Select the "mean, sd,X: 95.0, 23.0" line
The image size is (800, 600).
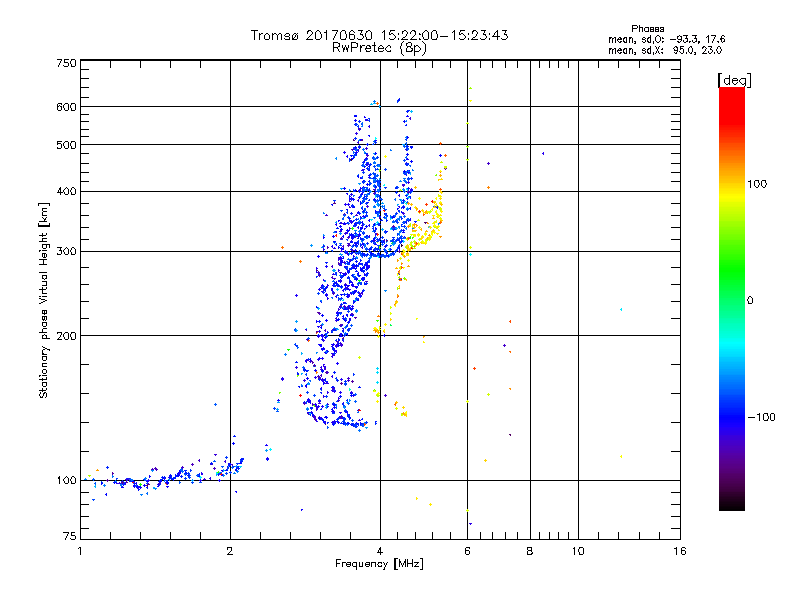tap(665, 50)
